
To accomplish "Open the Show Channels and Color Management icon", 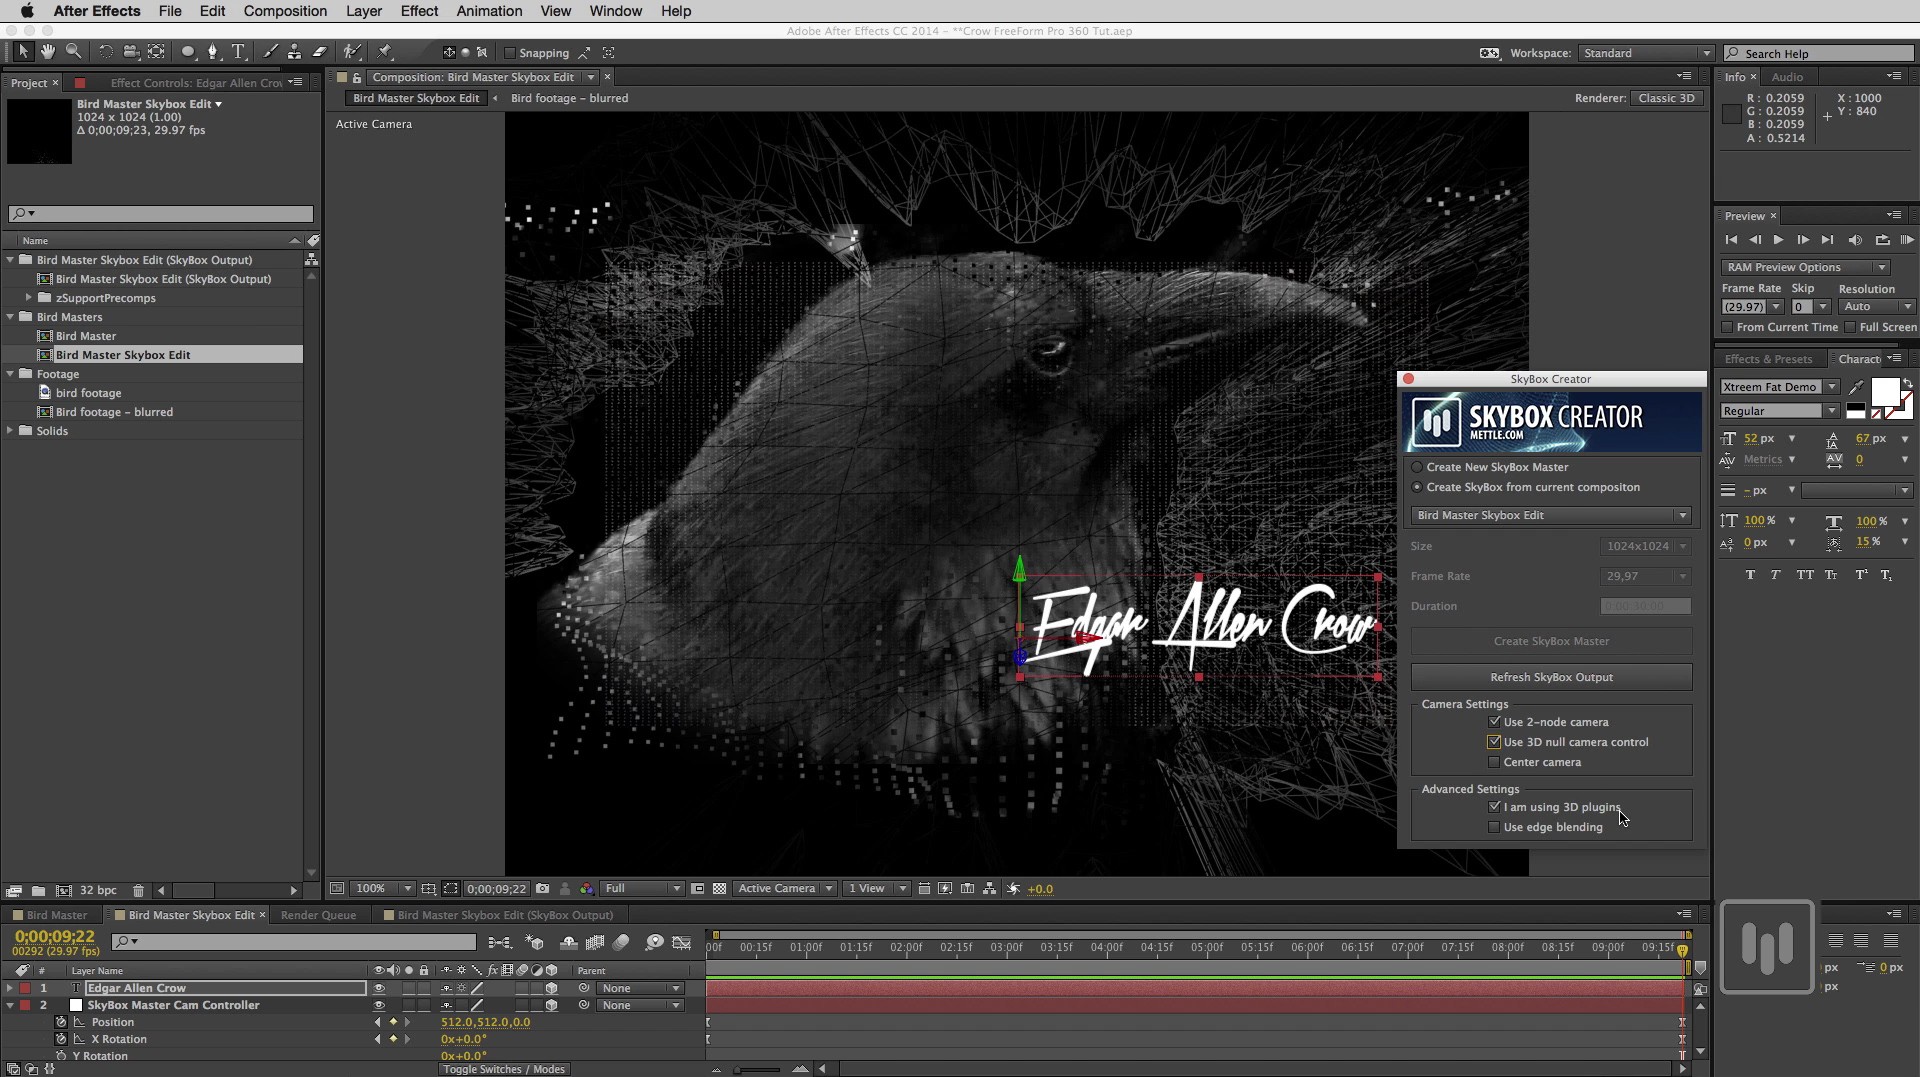I will [588, 889].
